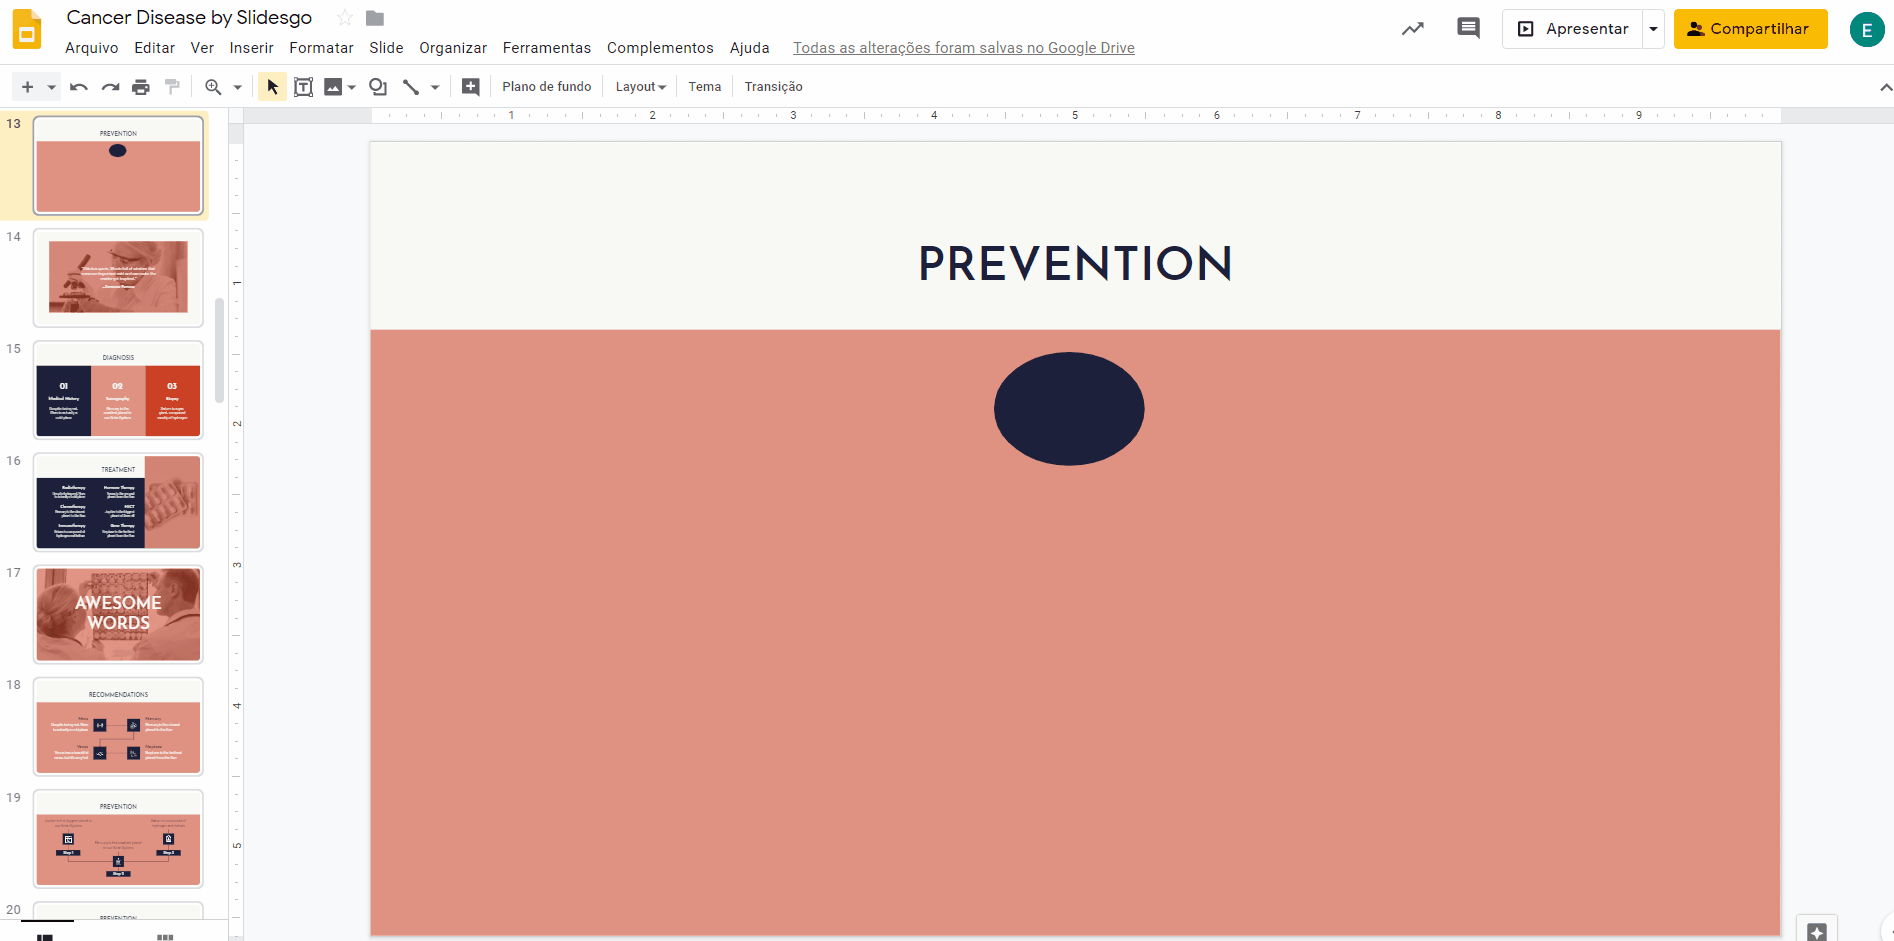Open the Ferramentas menu
This screenshot has width=1894, height=941.
[547, 48]
